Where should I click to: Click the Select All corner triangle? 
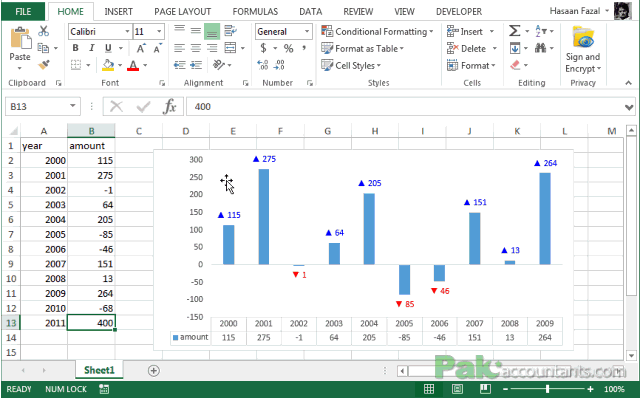pos(13,131)
